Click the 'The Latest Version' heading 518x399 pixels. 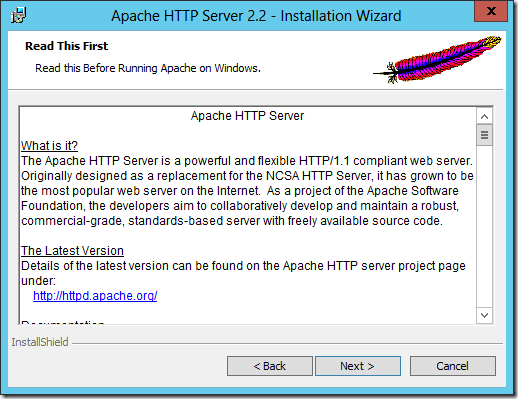72,251
